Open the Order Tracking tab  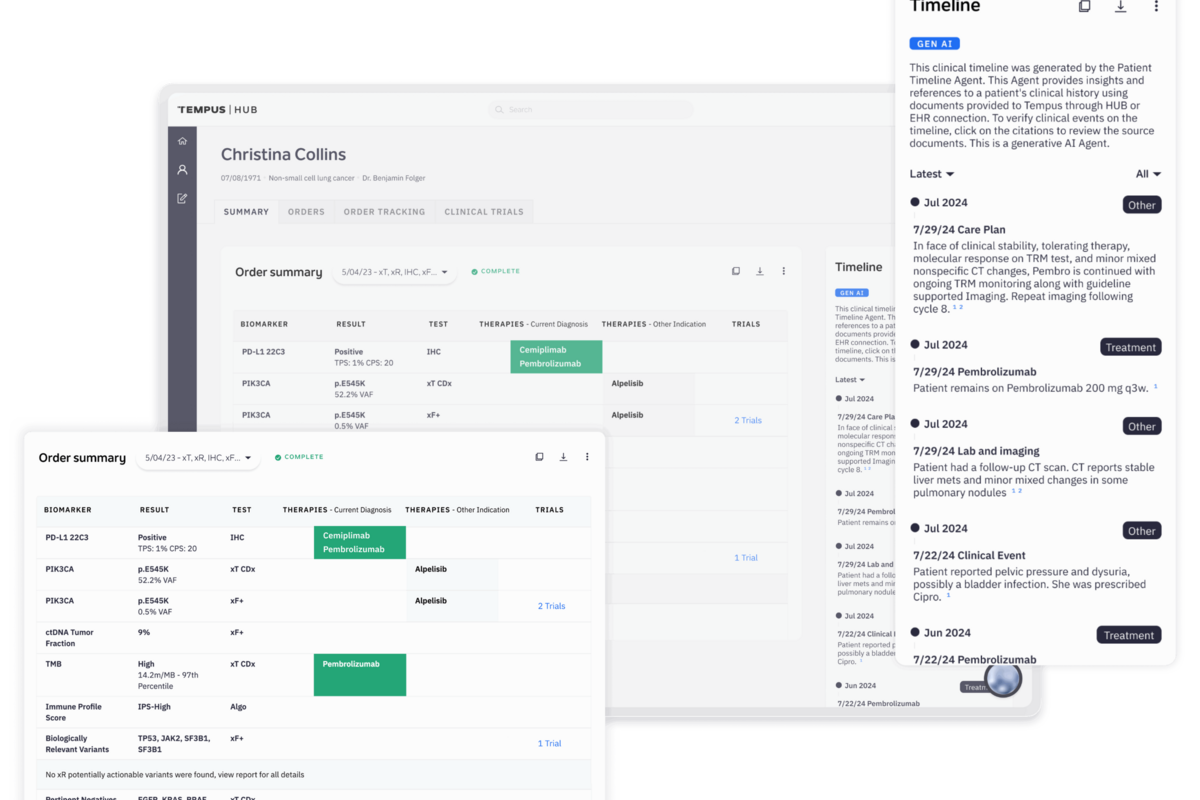click(x=384, y=211)
